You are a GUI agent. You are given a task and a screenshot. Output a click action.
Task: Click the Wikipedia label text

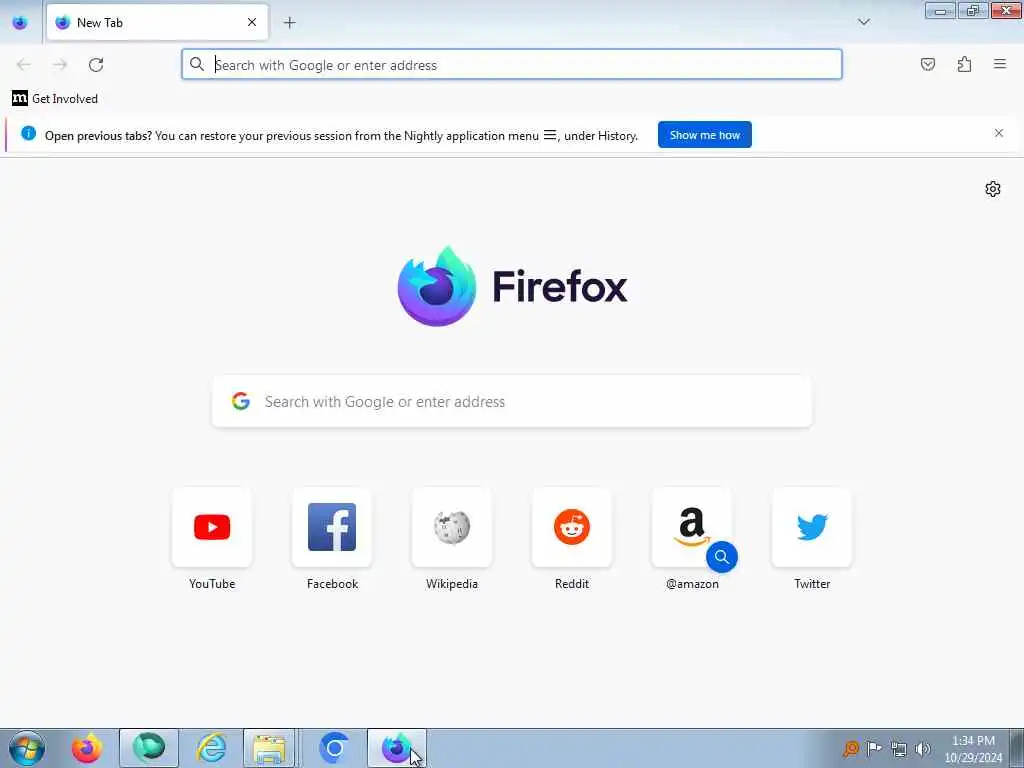coord(452,584)
